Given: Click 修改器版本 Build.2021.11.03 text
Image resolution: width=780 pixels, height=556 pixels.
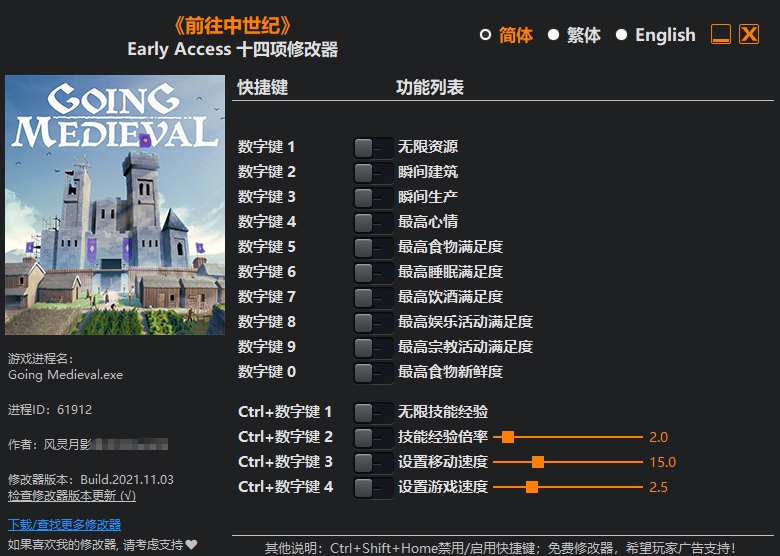Looking at the screenshot, I should pyautogui.click(x=91, y=480).
